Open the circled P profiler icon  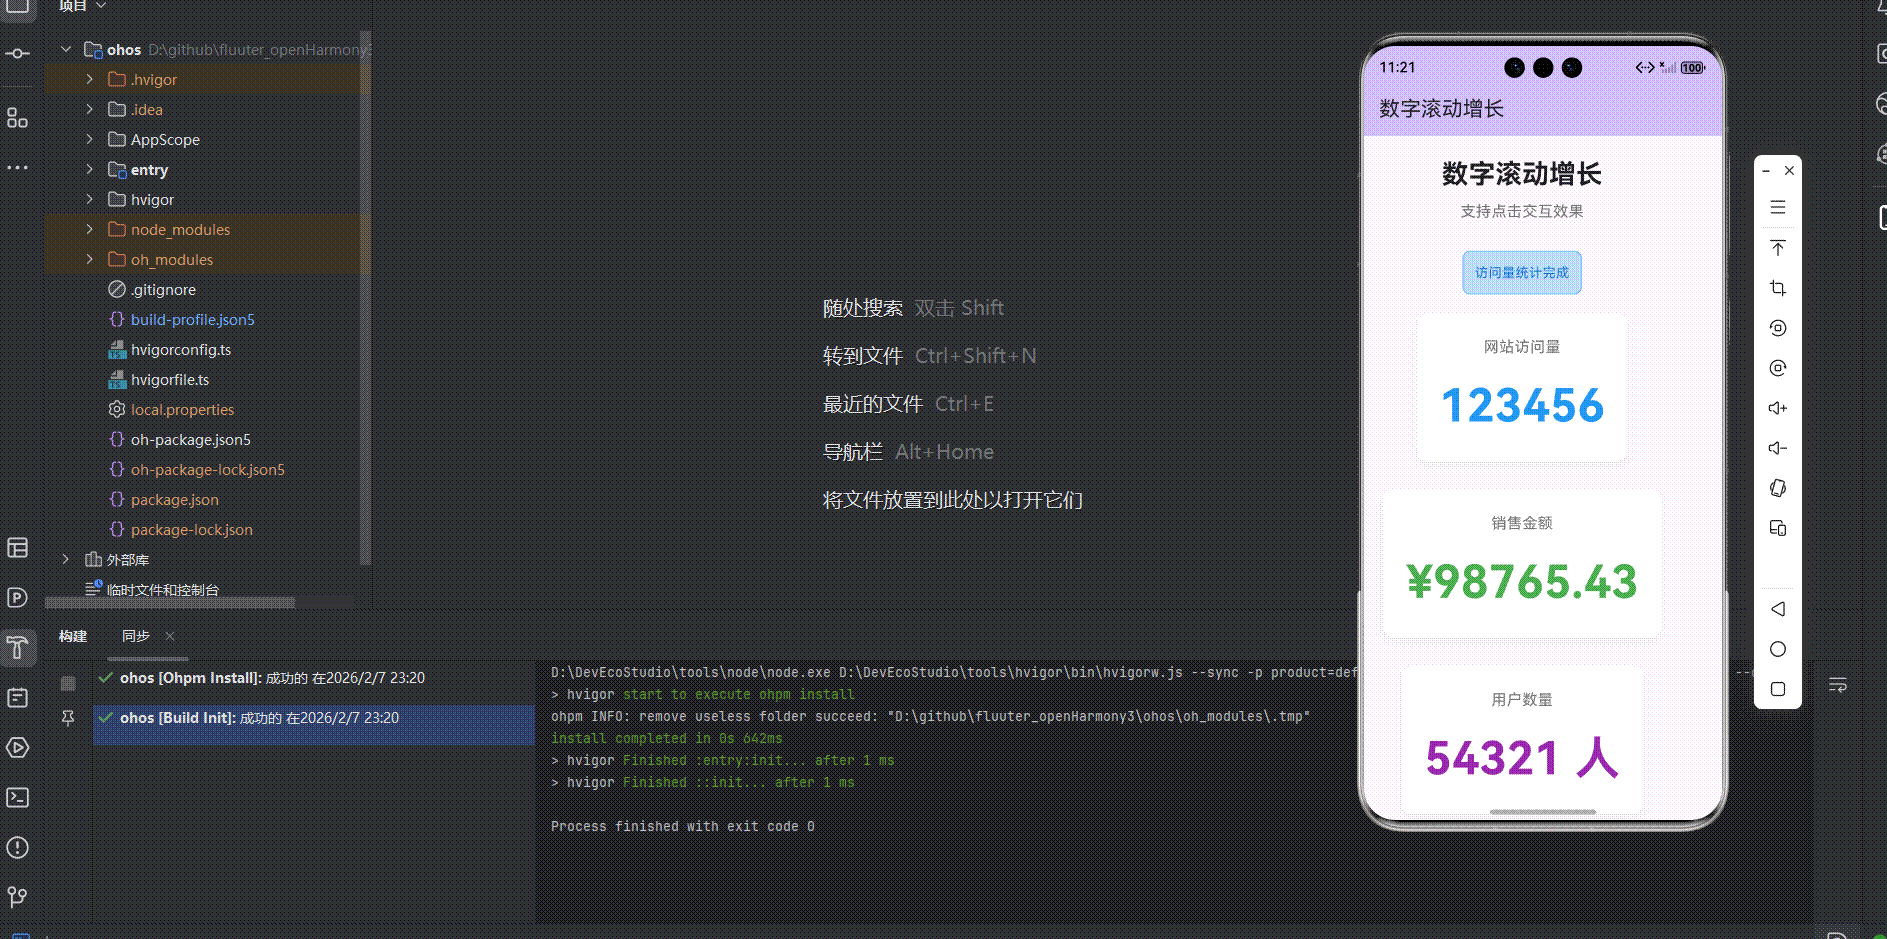click(x=18, y=597)
